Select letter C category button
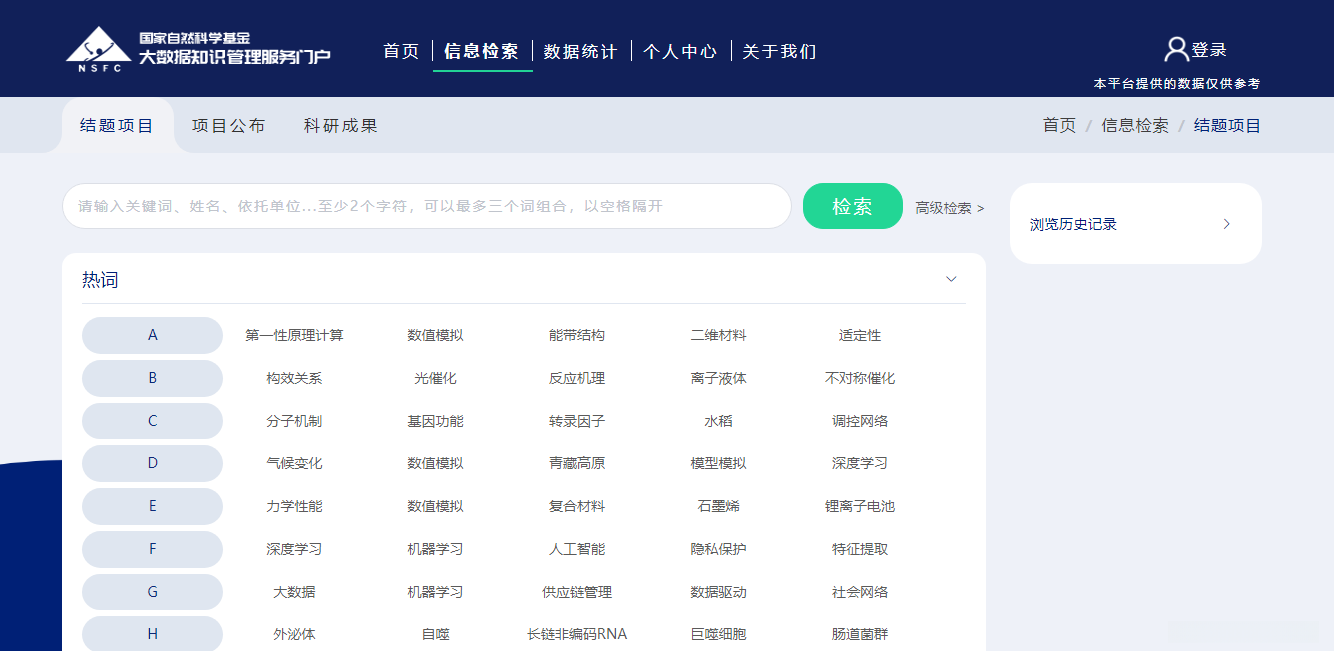Image resolution: width=1334 pixels, height=651 pixels. tap(152, 421)
